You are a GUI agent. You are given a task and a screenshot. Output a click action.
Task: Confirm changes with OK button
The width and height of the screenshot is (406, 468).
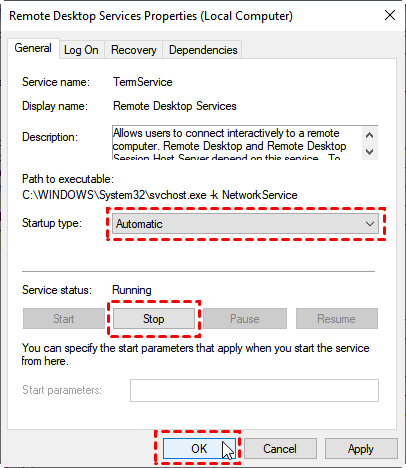199,449
